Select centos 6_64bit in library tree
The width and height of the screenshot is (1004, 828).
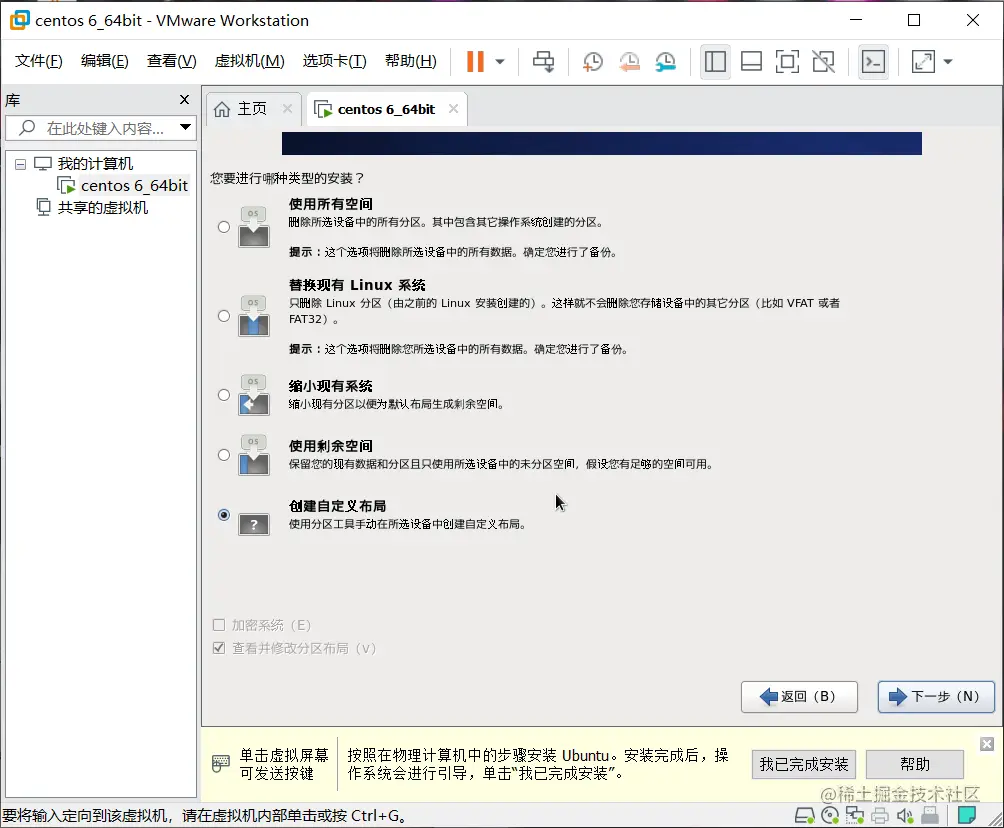point(134,186)
